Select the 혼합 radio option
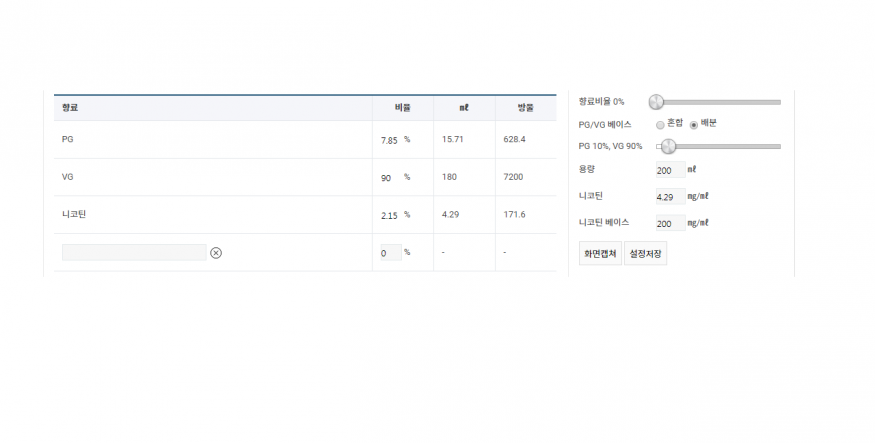 660,124
